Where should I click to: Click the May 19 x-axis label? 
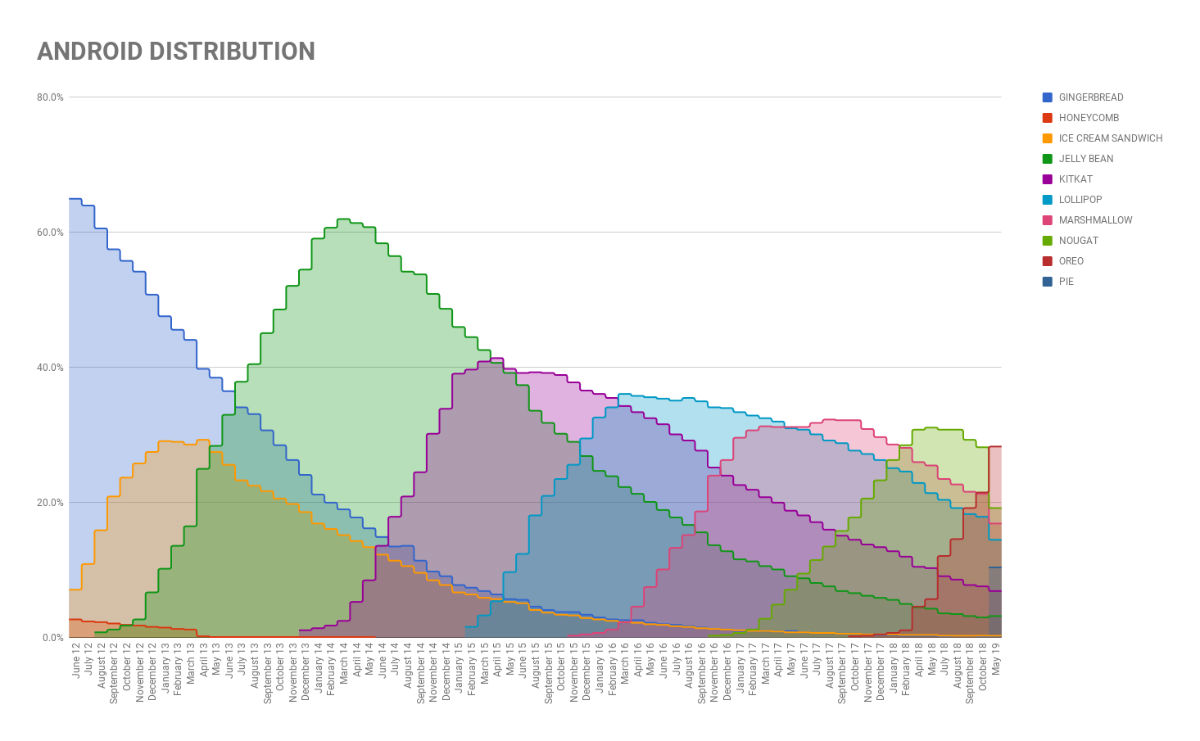coord(995,661)
